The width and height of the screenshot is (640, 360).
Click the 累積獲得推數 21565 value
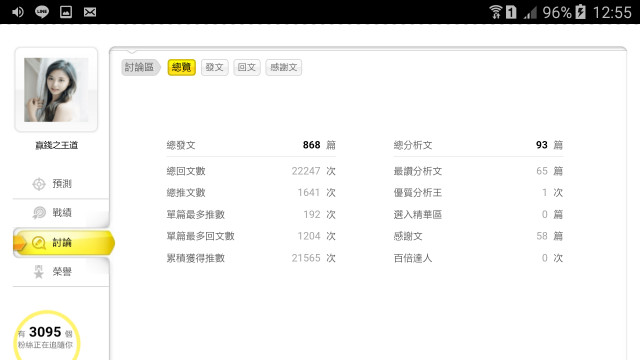point(306,258)
